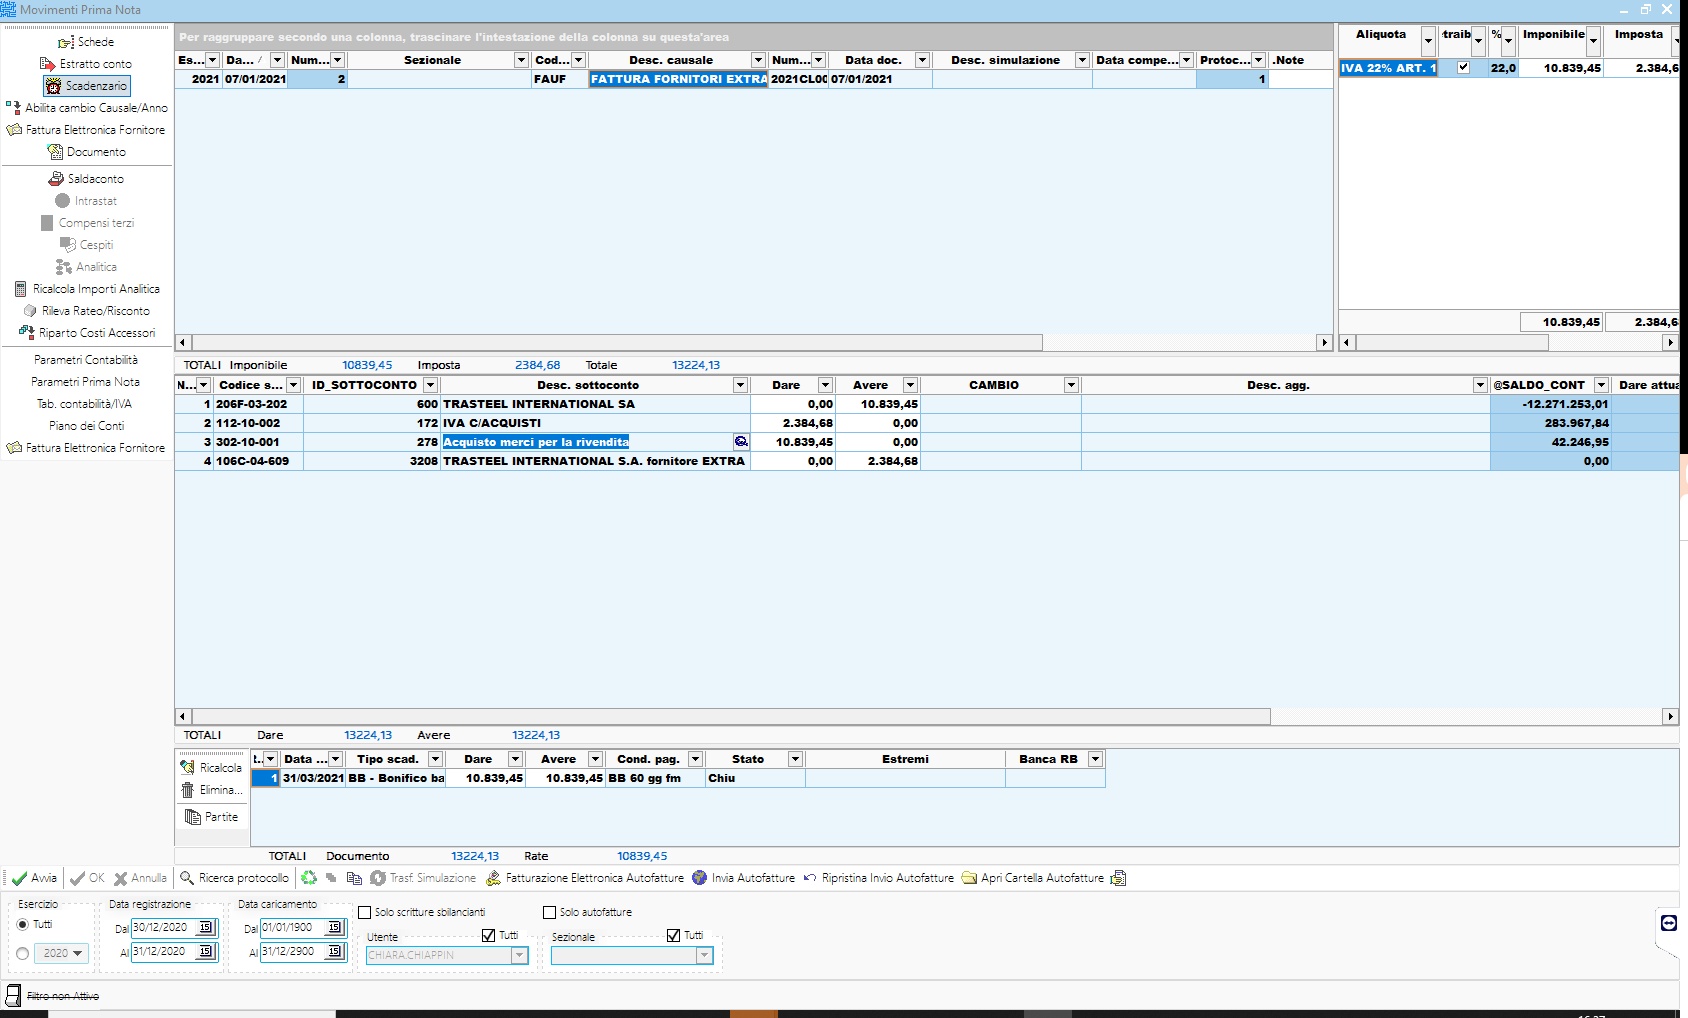Click the Estremi column header

click(x=905, y=759)
